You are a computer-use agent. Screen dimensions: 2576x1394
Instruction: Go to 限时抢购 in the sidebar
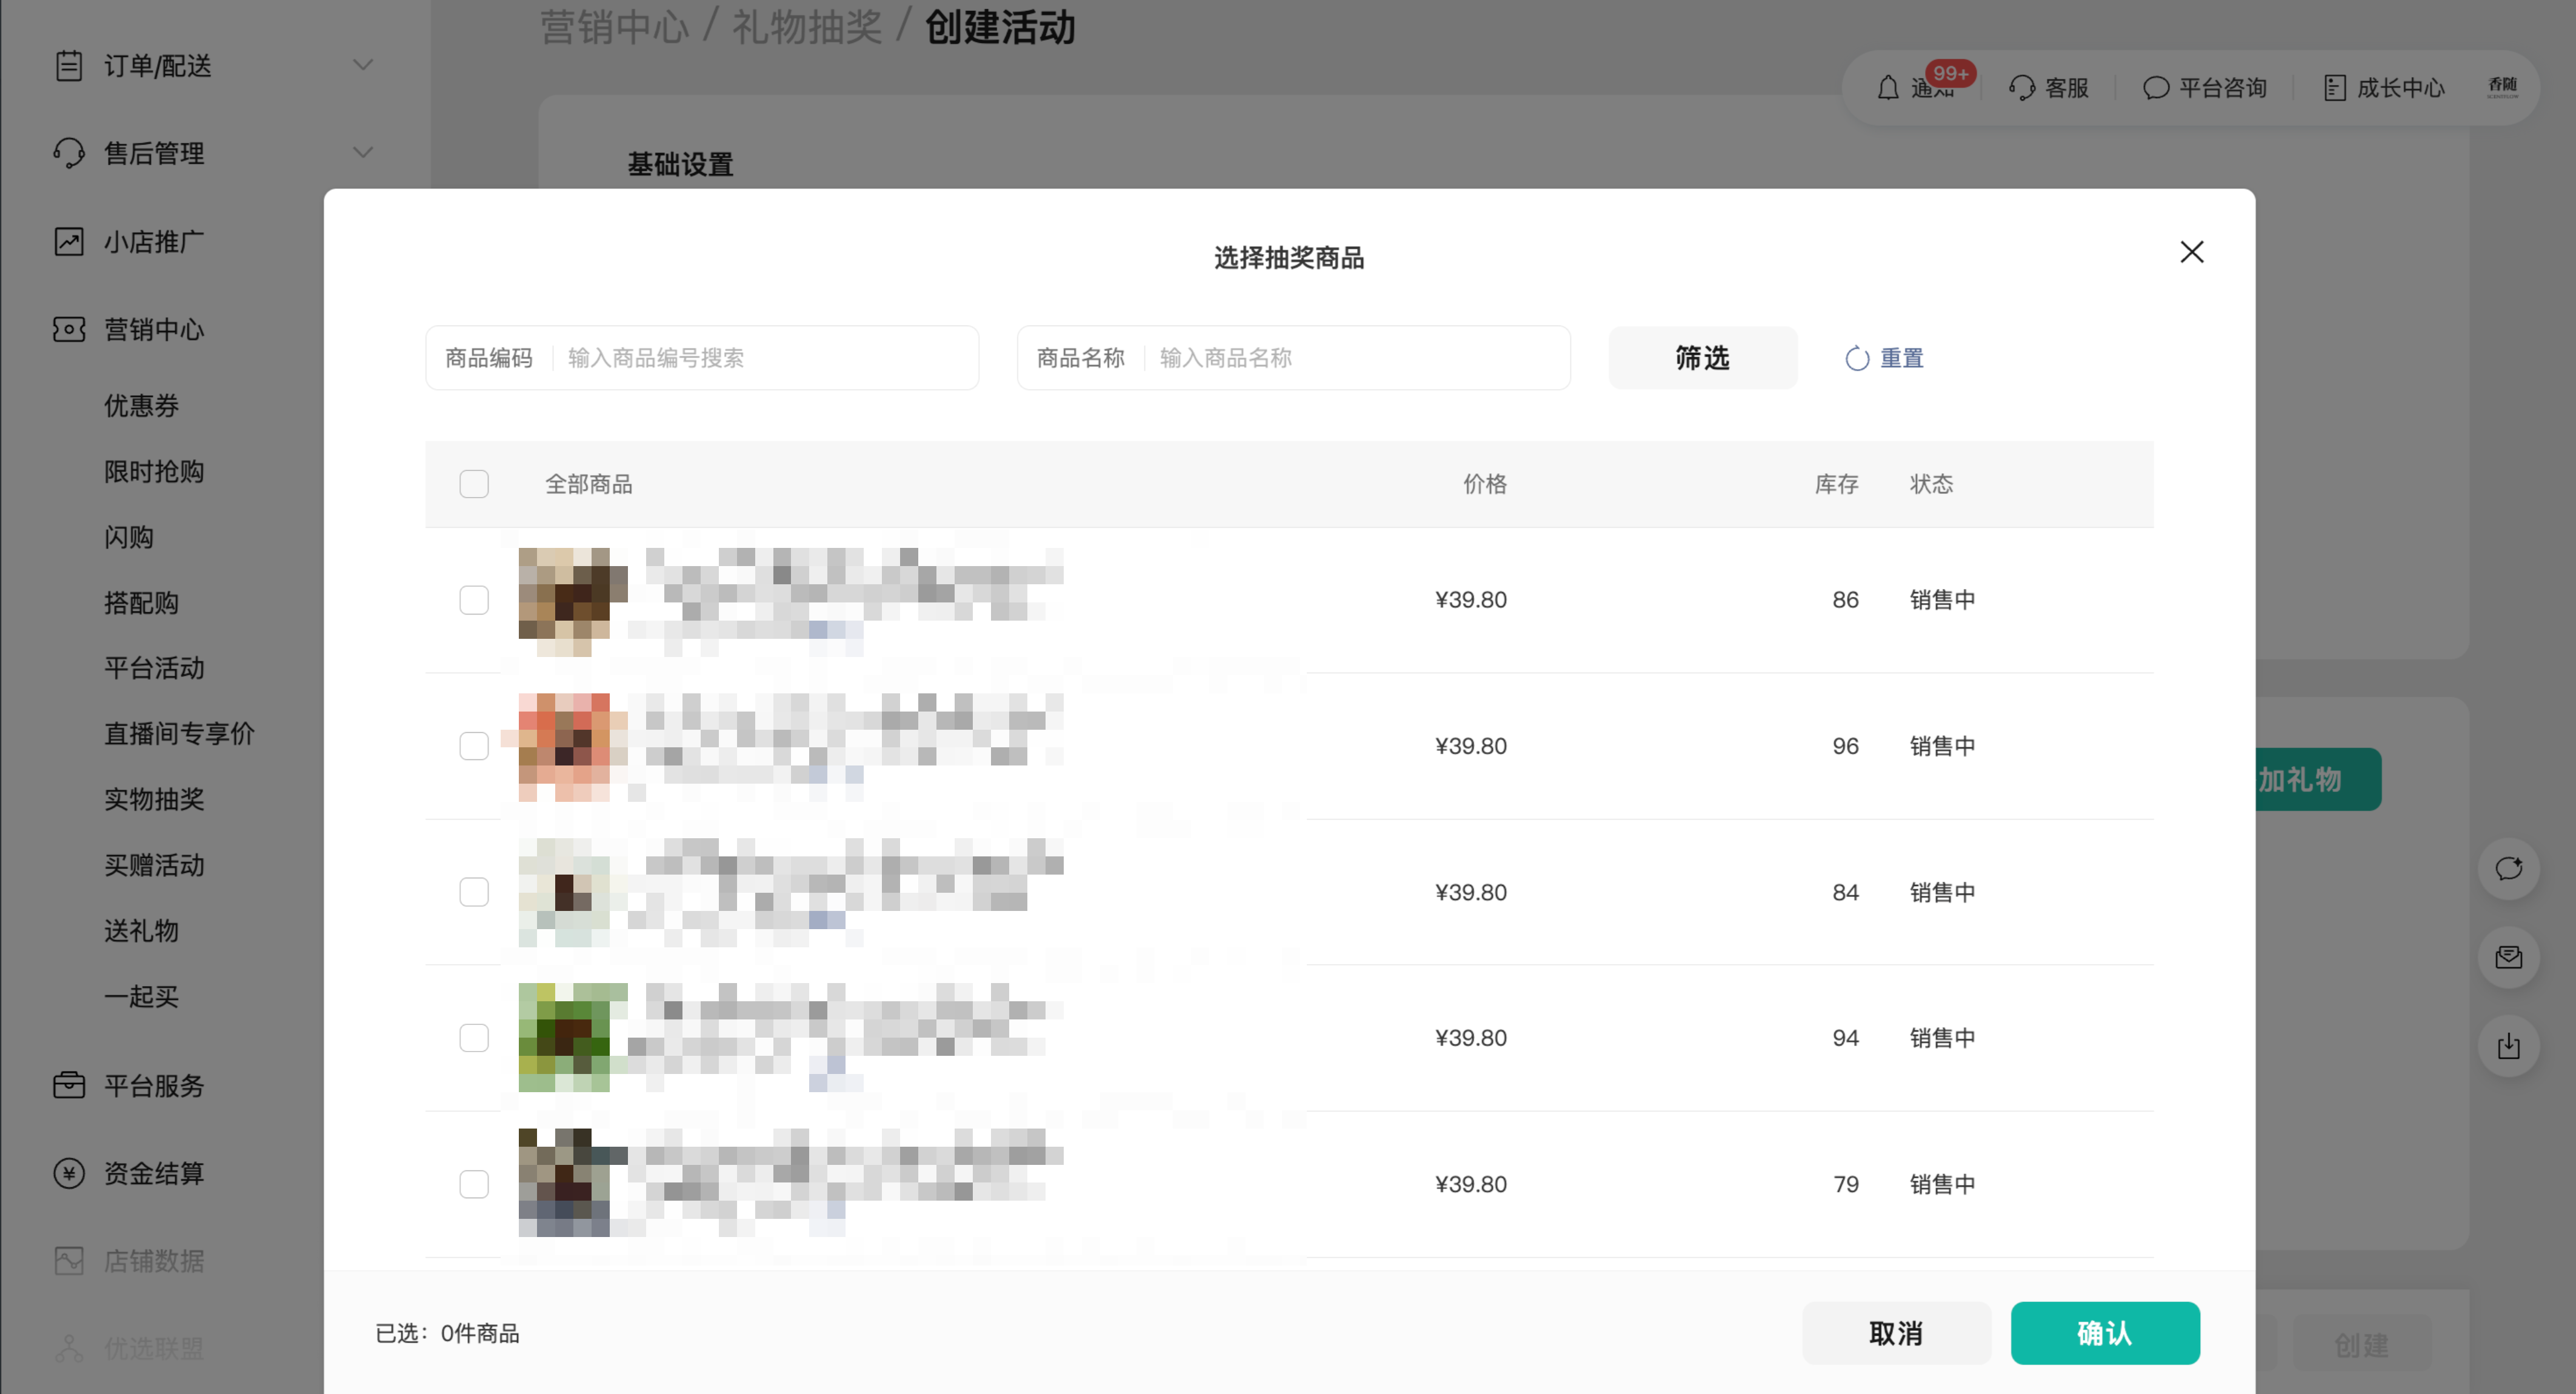tap(154, 471)
